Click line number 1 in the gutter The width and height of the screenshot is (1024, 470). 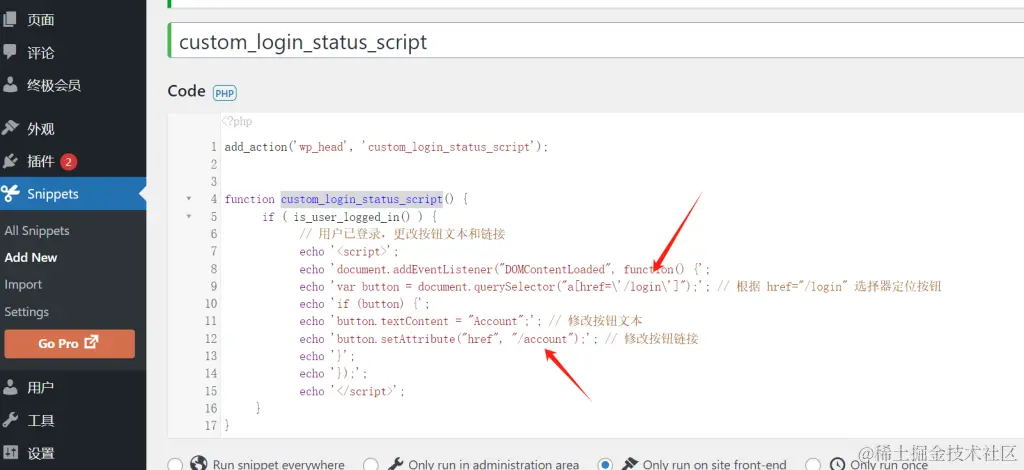tap(214, 147)
